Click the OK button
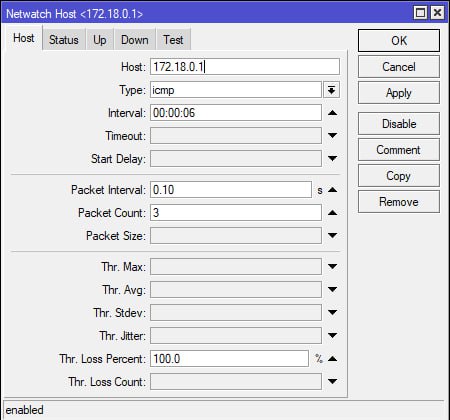The width and height of the screenshot is (450, 420). tap(399, 41)
